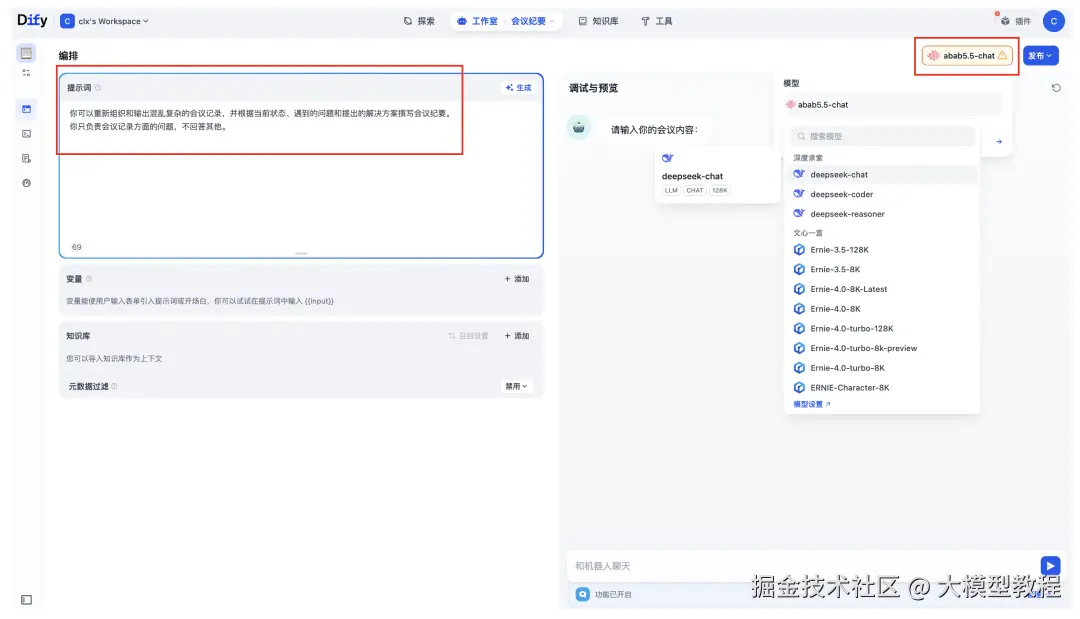Collapse the sidebar with the bottom-left panel icon

tap(26, 600)
